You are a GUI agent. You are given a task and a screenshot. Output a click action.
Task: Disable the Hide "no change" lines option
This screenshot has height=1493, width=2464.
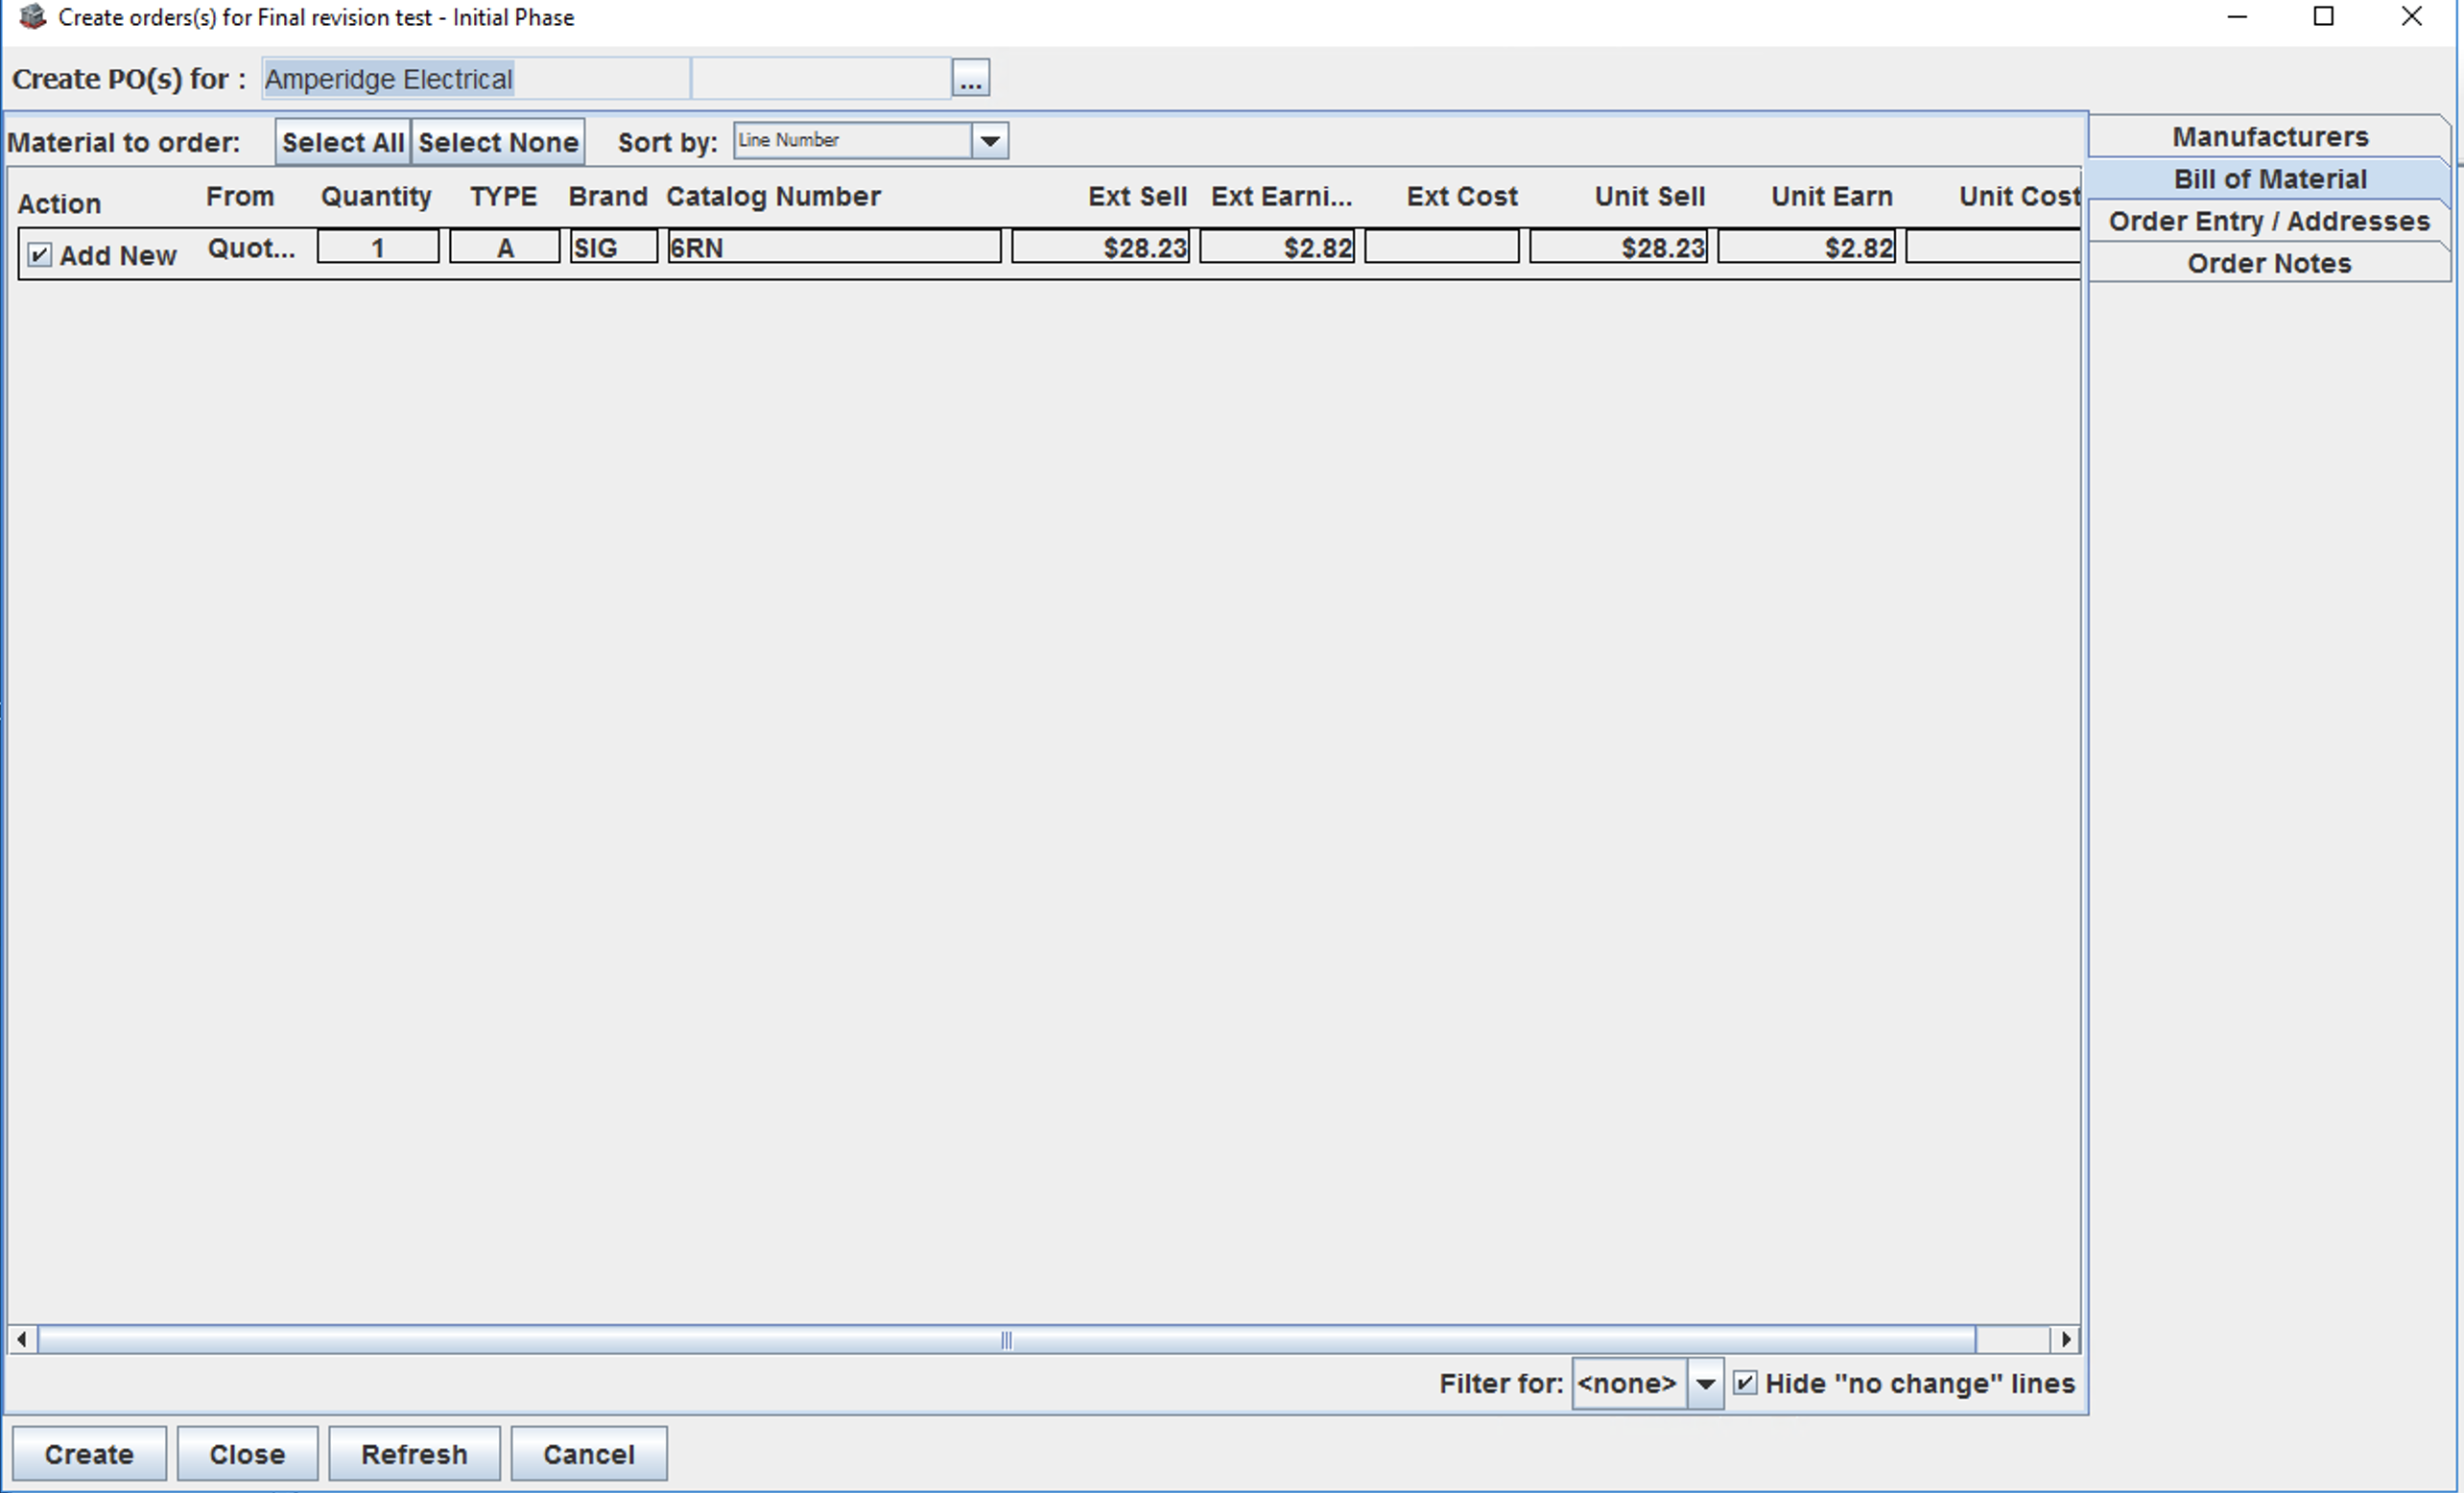[1746, 1383]
